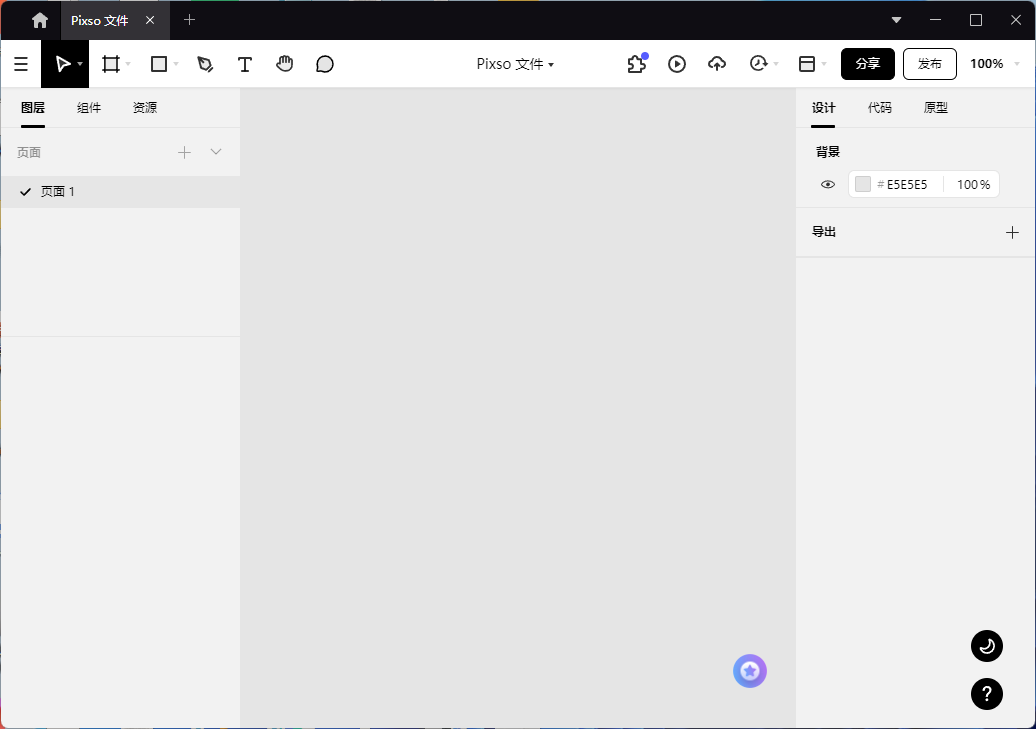This screenshot has width=1036, height=729.
Task: Switch to the 原型 tab
Action: (x=936, y=108)
